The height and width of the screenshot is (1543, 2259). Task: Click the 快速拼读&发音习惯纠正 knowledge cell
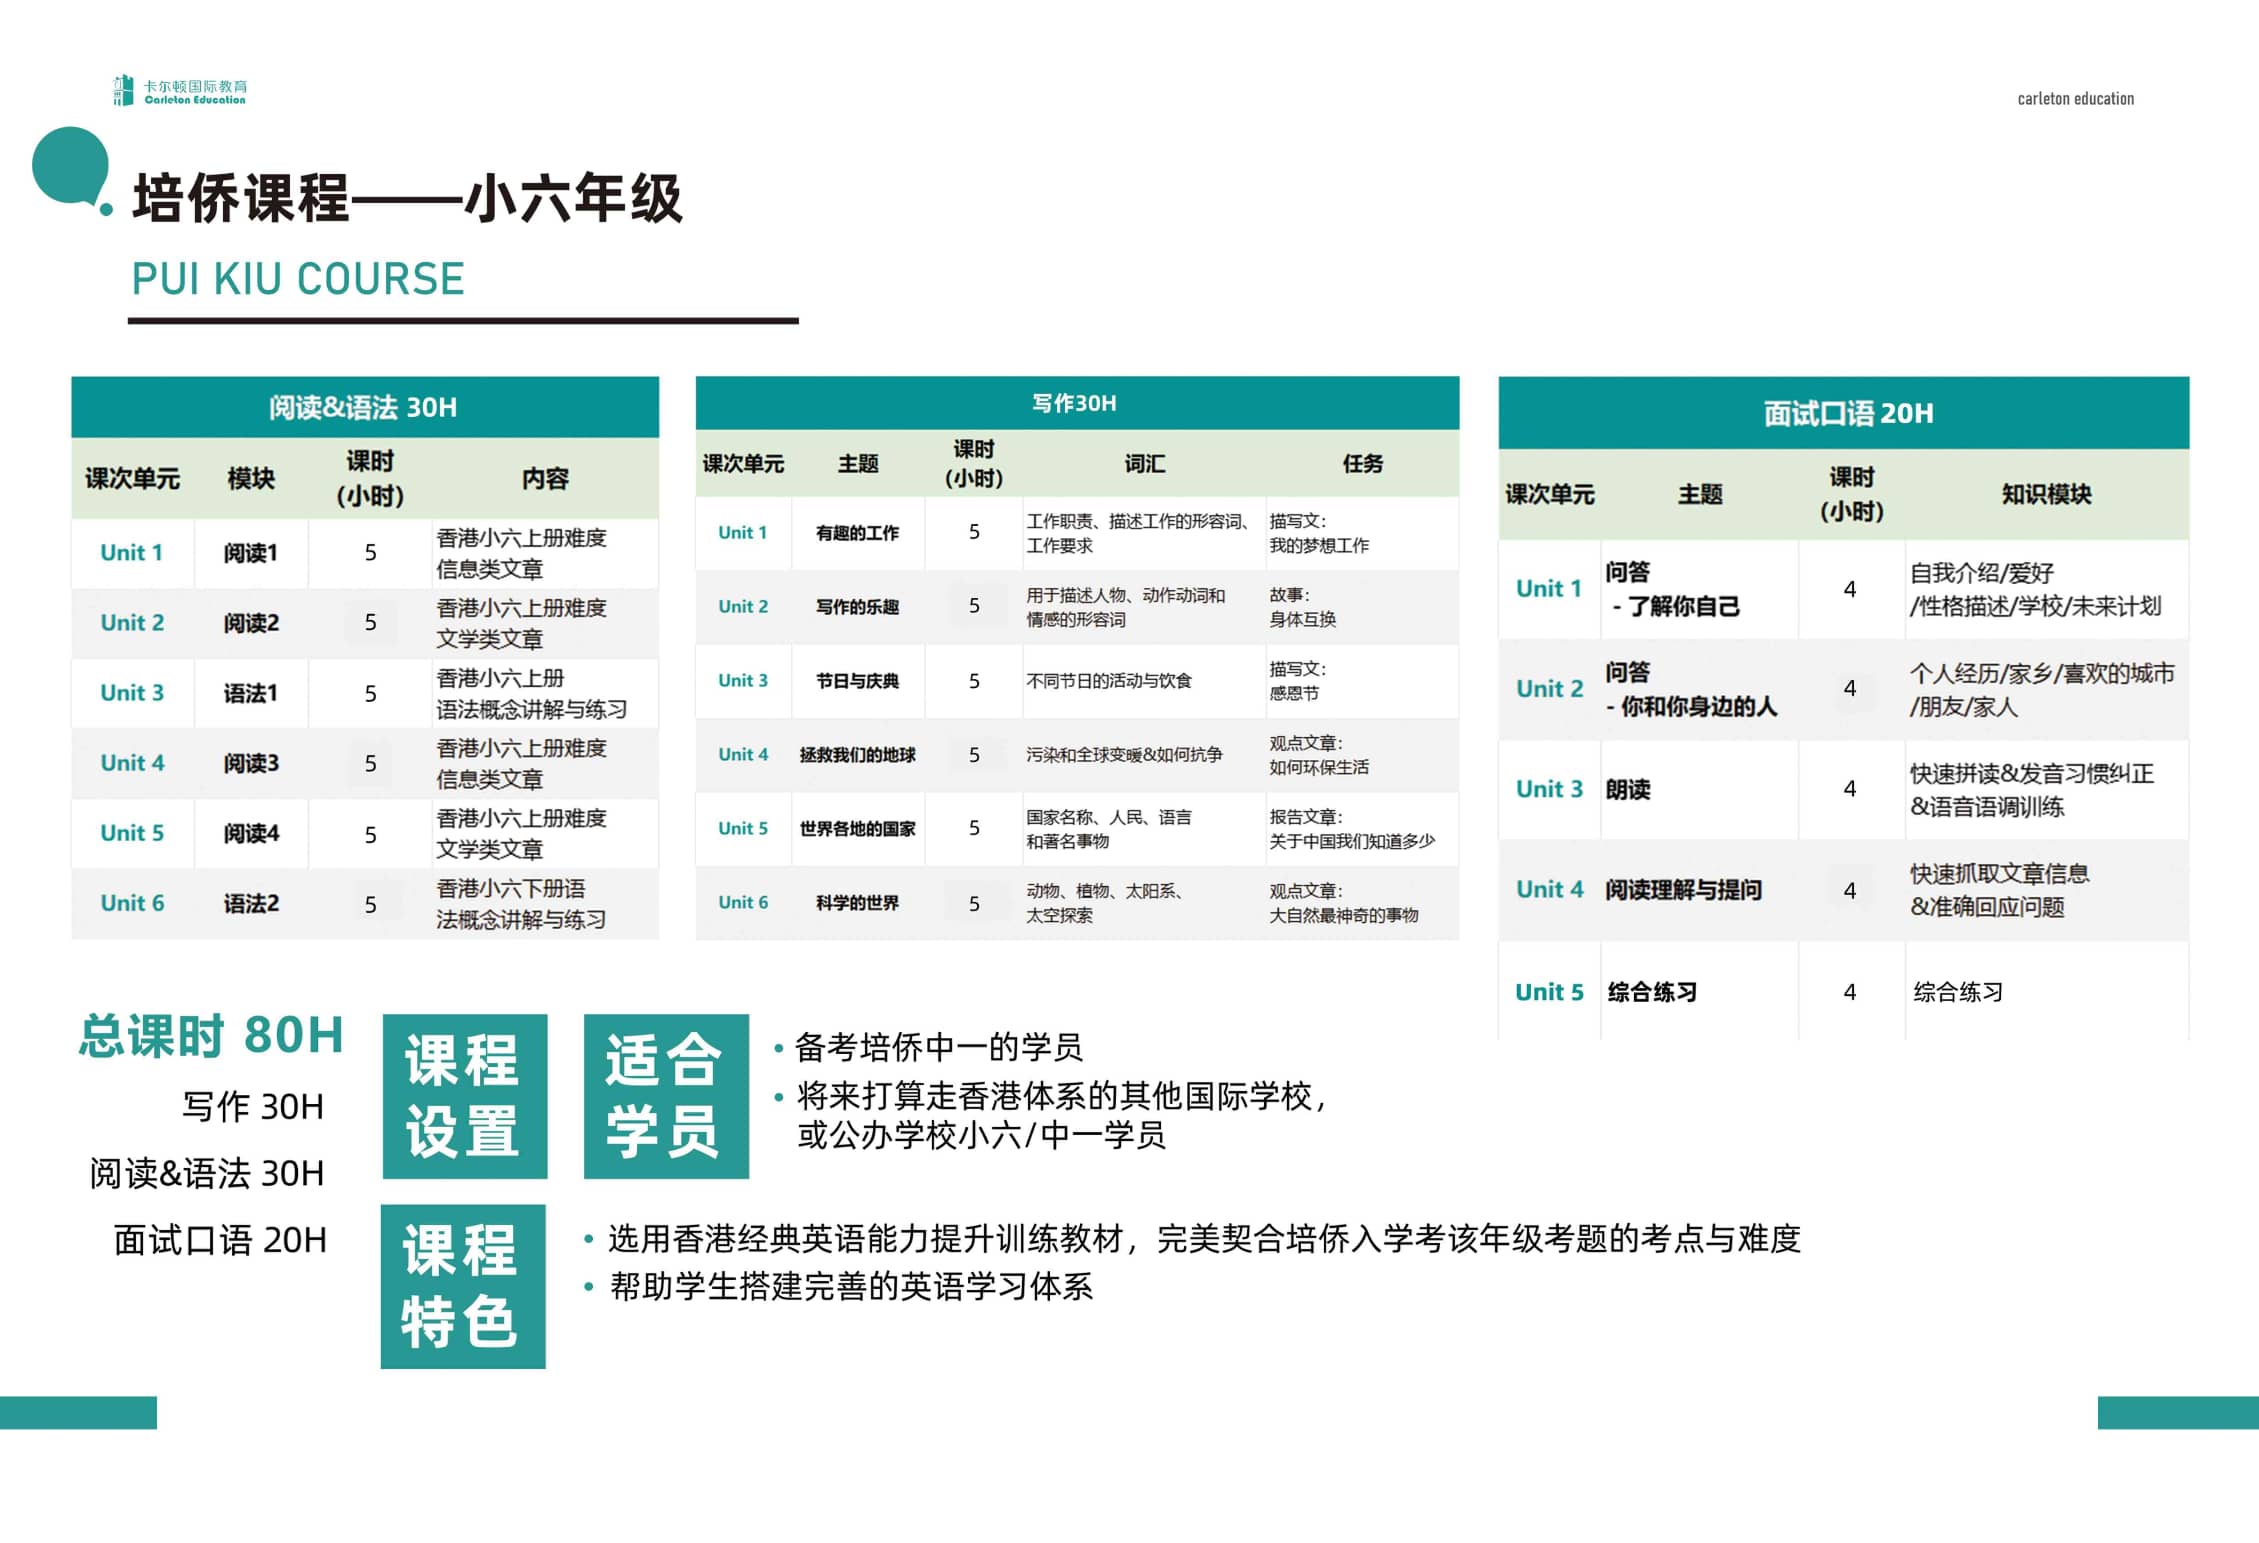[x=2046, y=789]
